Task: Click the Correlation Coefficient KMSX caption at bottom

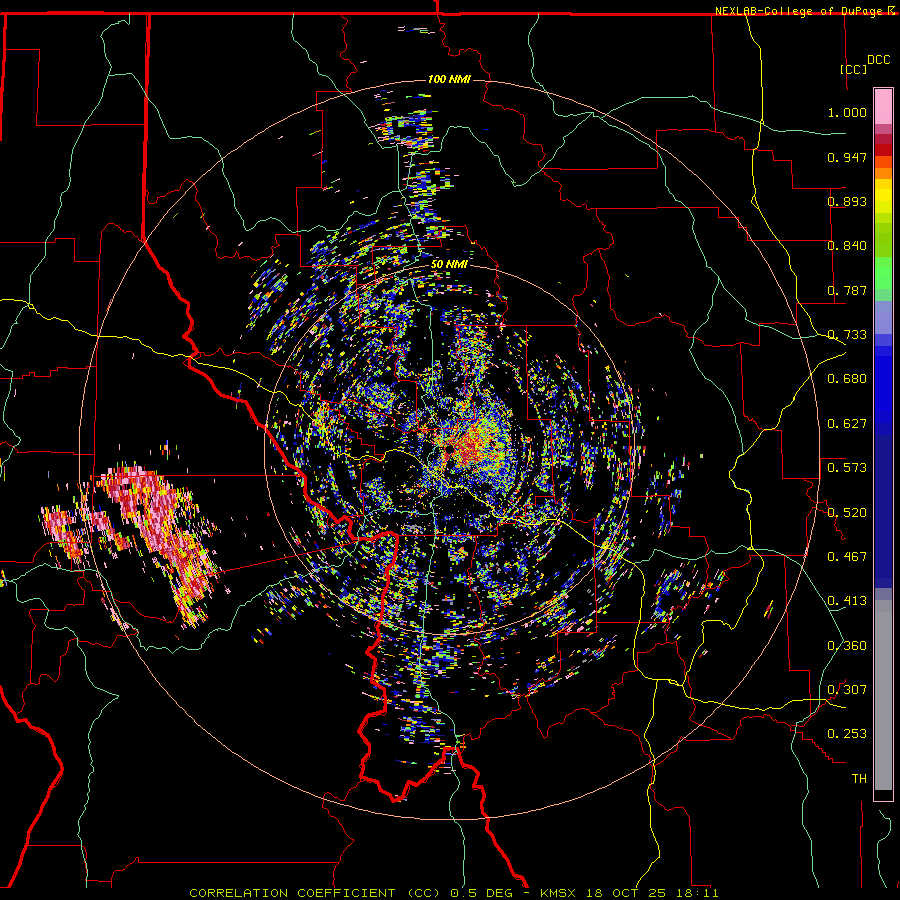Action: 453,893
